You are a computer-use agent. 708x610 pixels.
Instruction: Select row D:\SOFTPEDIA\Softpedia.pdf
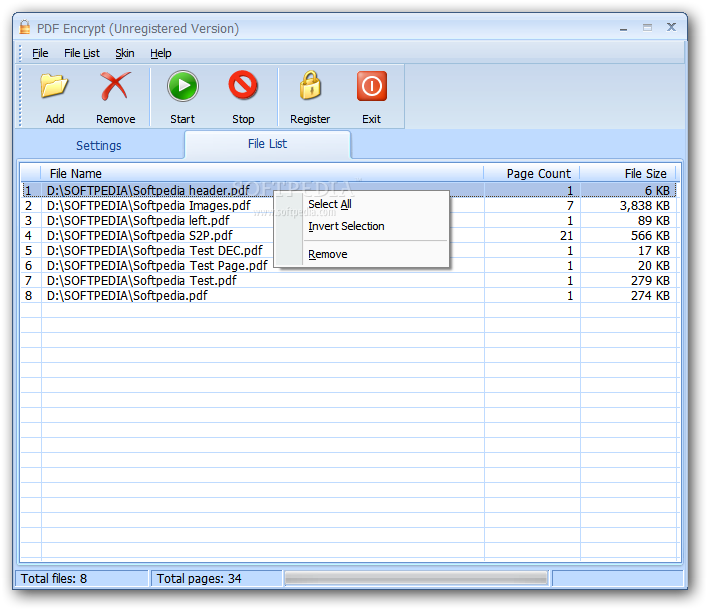pos(349,295)
